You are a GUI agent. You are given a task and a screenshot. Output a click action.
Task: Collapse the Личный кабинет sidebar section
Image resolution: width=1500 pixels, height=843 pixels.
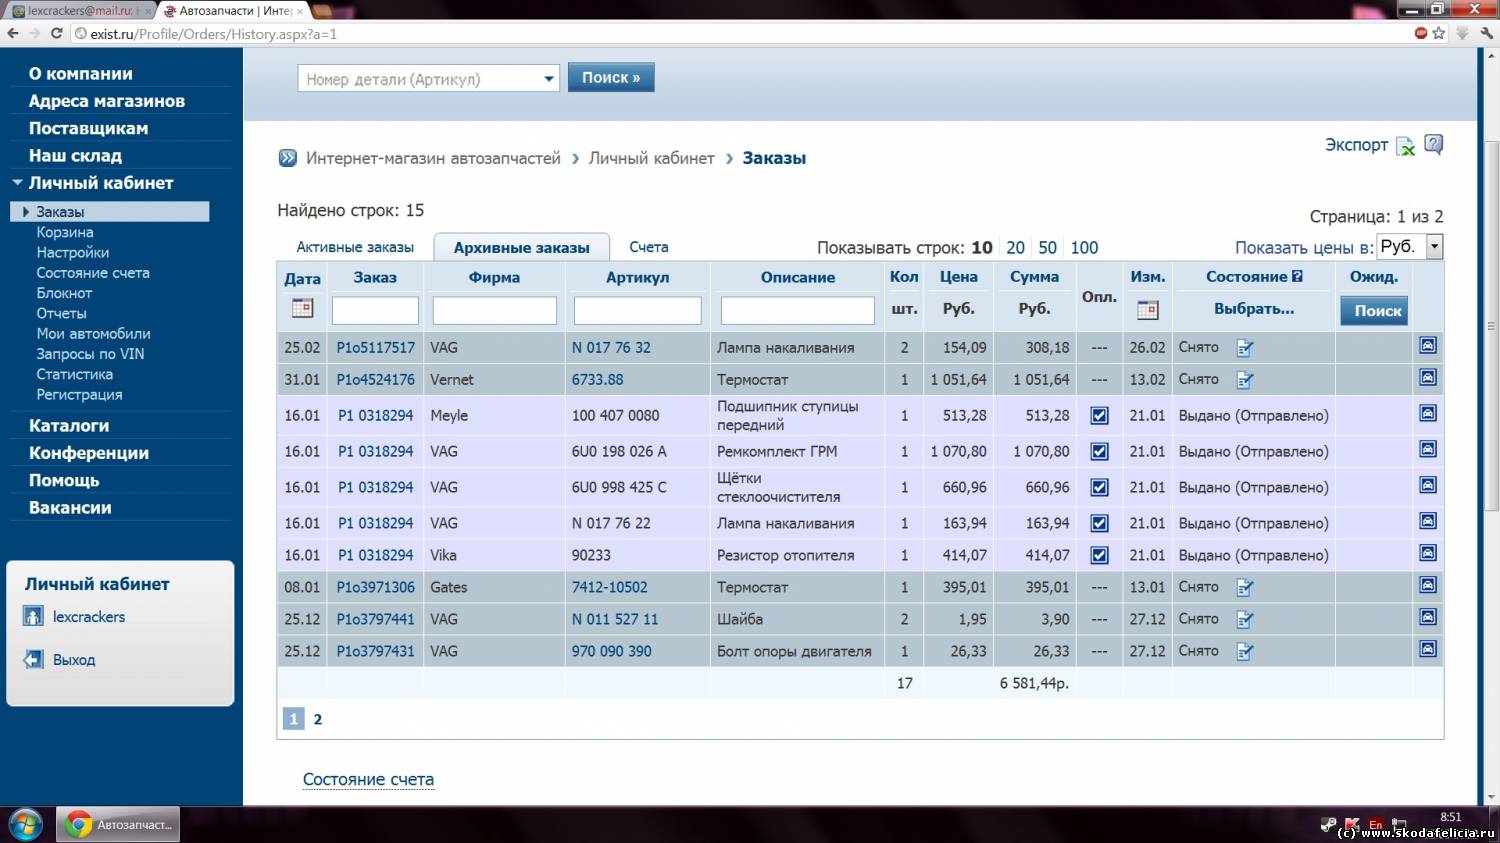click(x=17, y=183)
